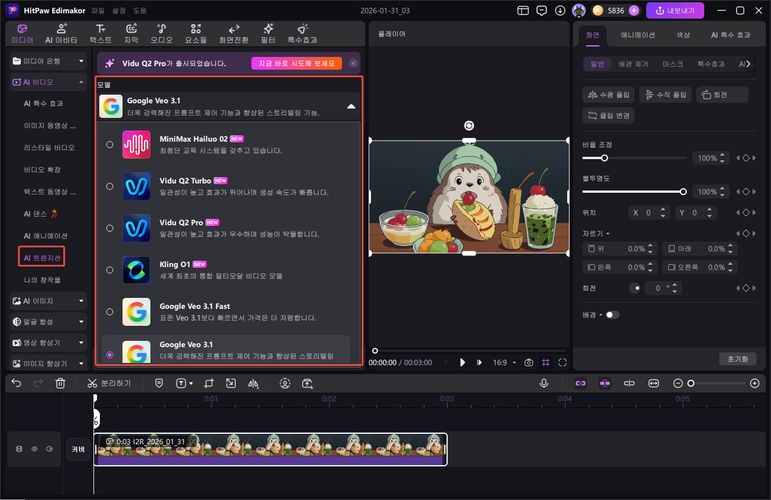Click the 수직 플립 vertical flip button

(665, 94)
